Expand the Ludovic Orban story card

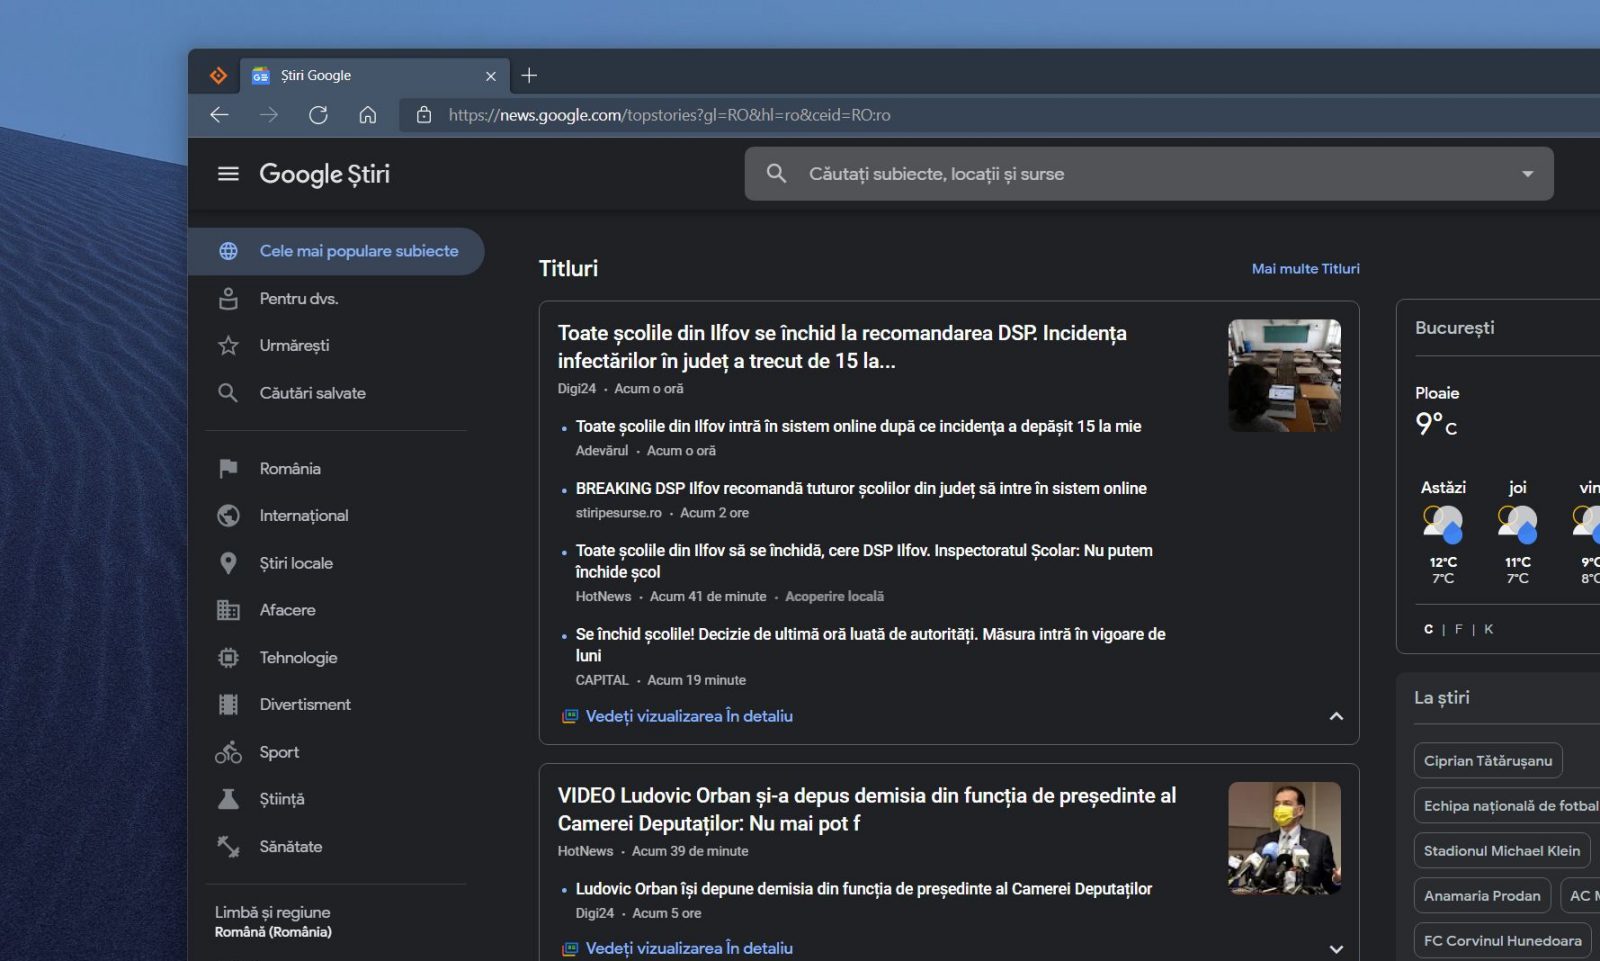pos(1336,948)
